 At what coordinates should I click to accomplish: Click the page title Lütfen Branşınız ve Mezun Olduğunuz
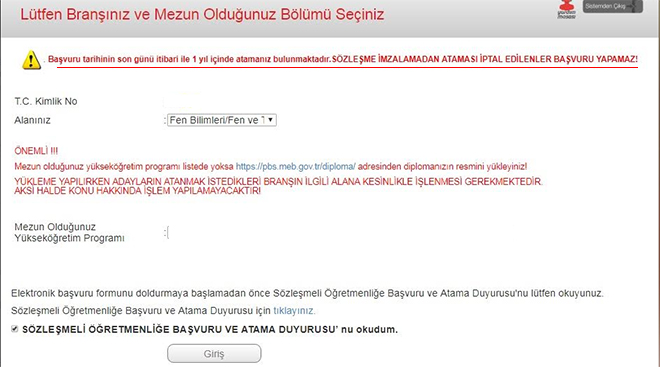[x=202, y=15]
